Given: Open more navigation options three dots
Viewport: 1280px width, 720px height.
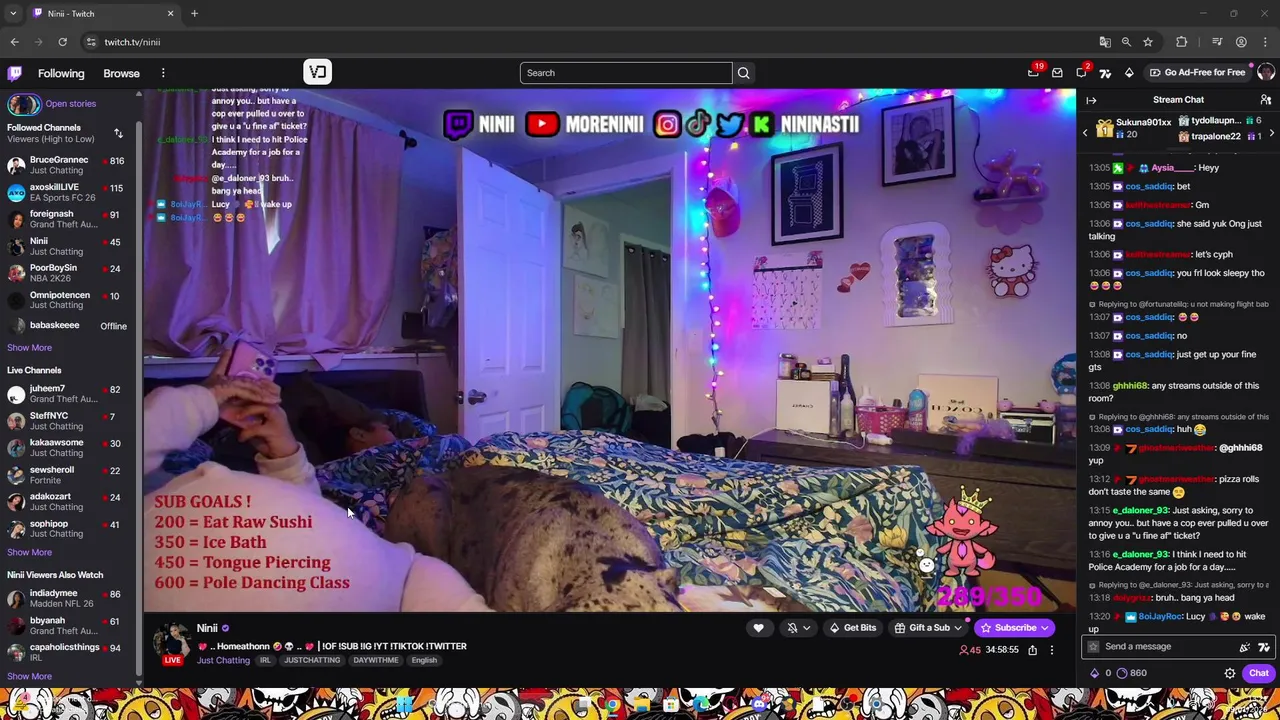Looking at the screenshot, I should 163,73.
